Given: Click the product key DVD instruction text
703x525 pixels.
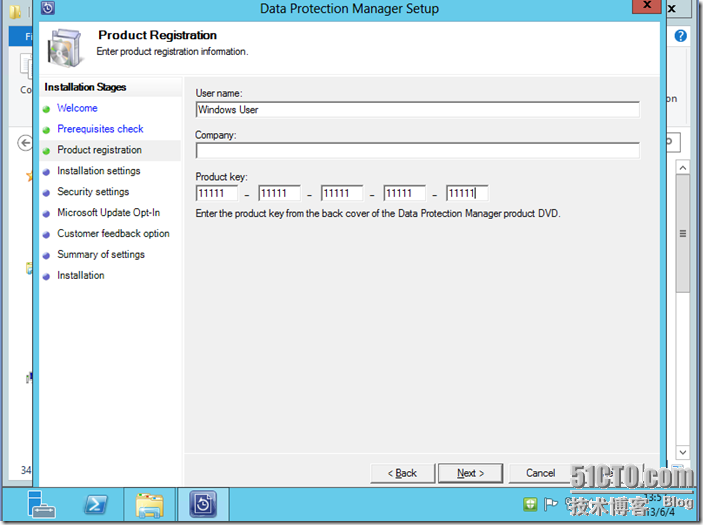Looking at the screenshot, I should (x=378, y=213).
